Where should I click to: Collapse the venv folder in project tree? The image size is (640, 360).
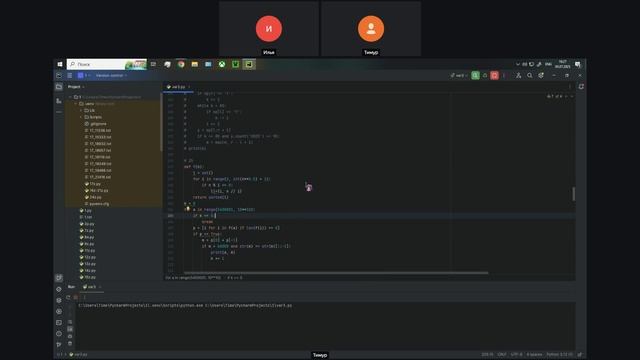point(76,104)
